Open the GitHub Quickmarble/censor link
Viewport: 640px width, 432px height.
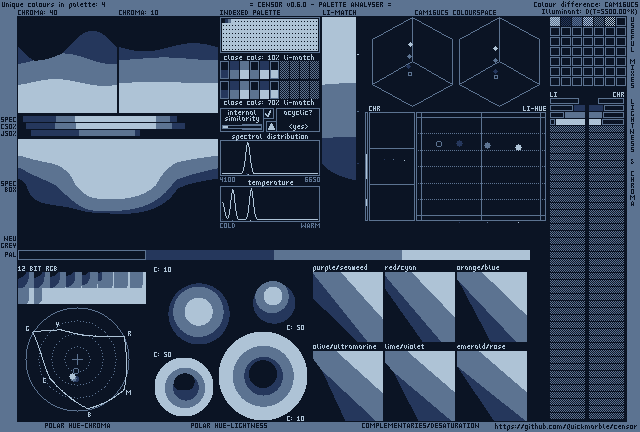[565, 427]
